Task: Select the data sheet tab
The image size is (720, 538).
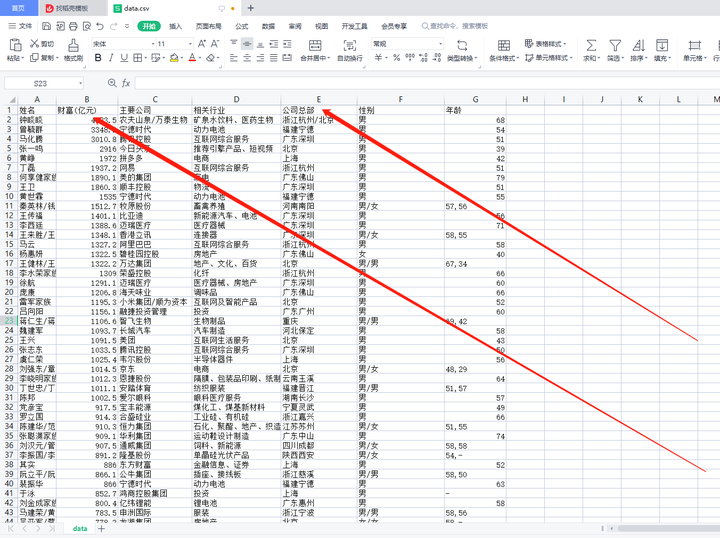Action: 79,528
